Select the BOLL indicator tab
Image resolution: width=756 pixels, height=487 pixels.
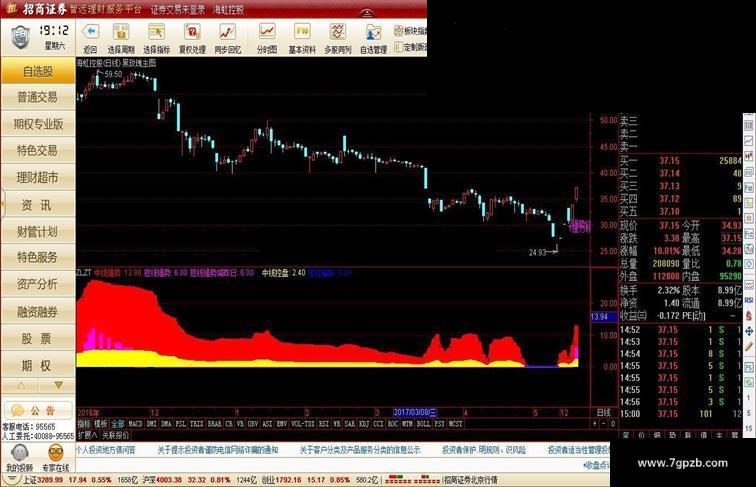pos(423,424)
